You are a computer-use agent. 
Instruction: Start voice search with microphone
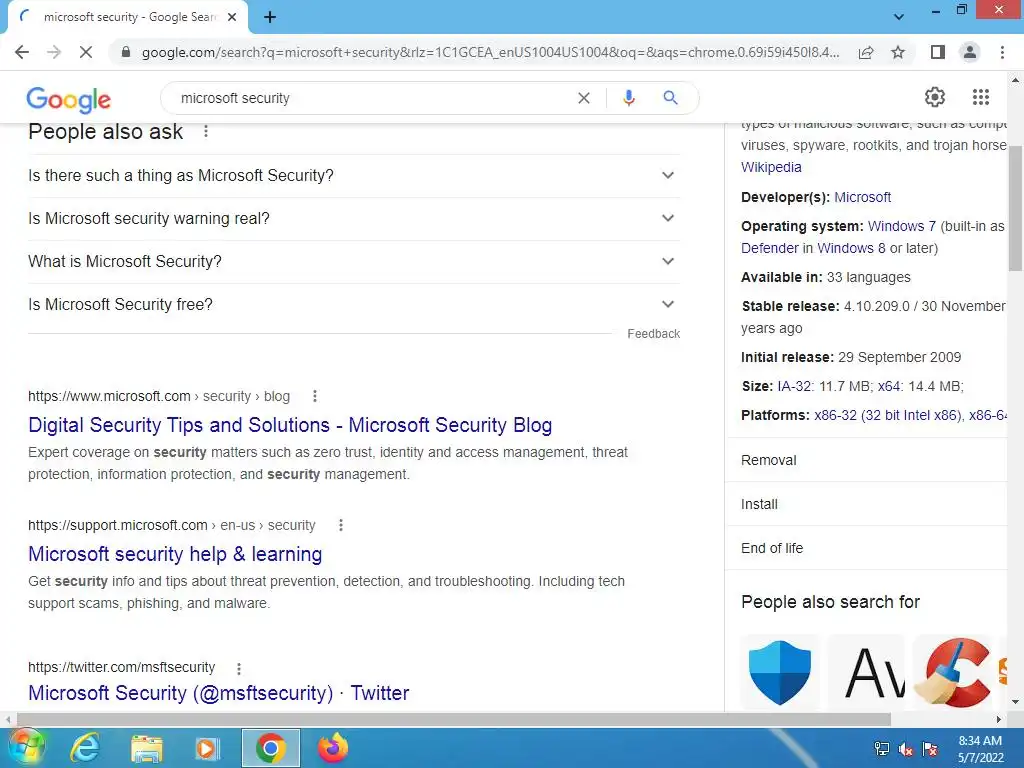click(628, 98)
